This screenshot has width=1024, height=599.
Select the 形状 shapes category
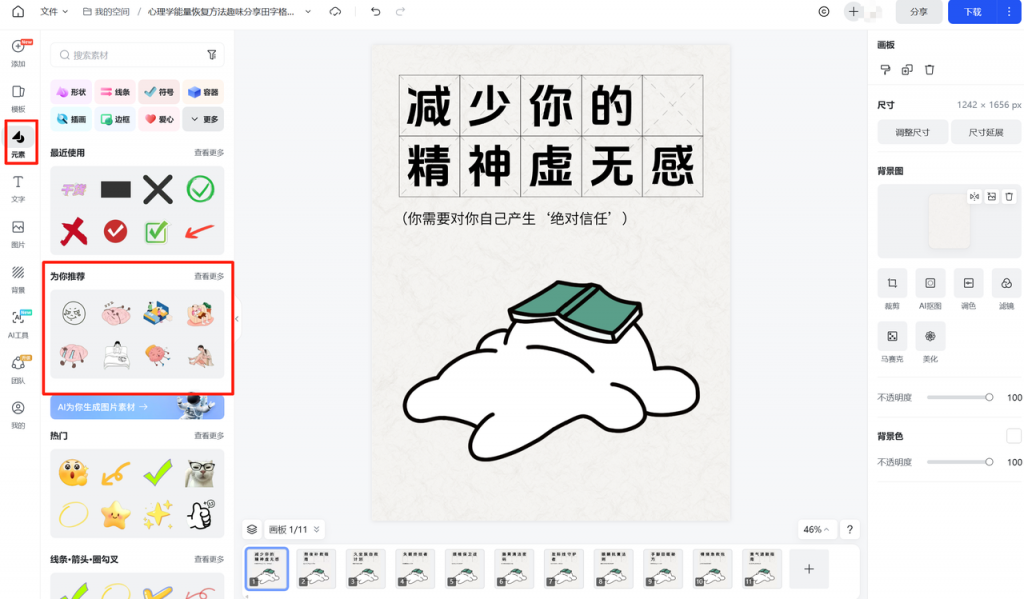[x=71, y=92]
